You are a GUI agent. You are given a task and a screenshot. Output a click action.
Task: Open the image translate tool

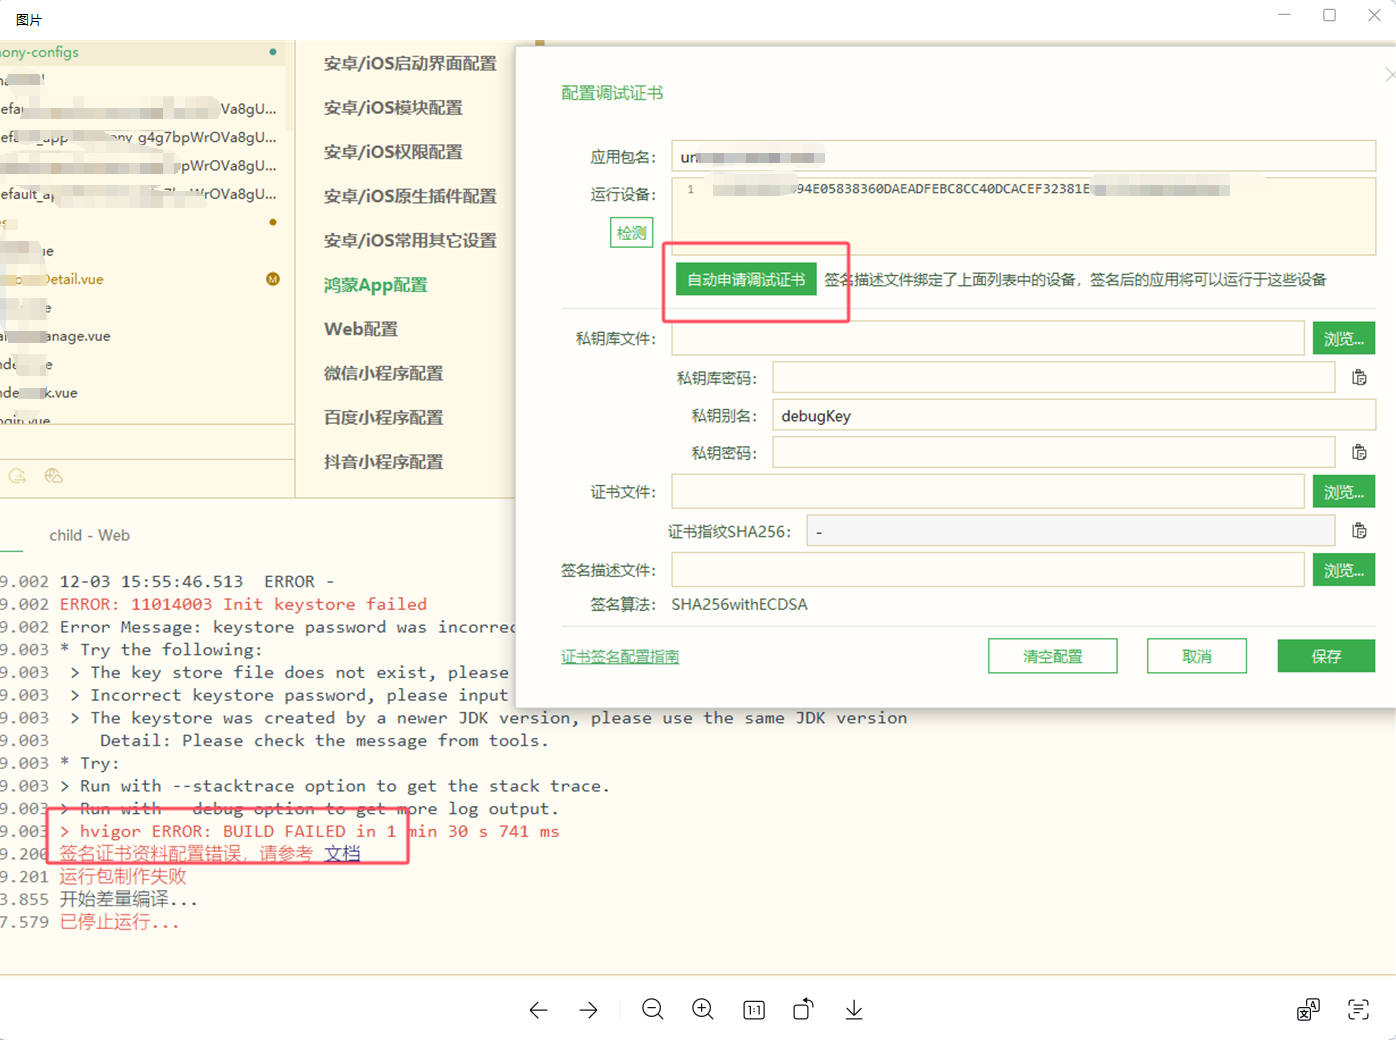1308,1010
